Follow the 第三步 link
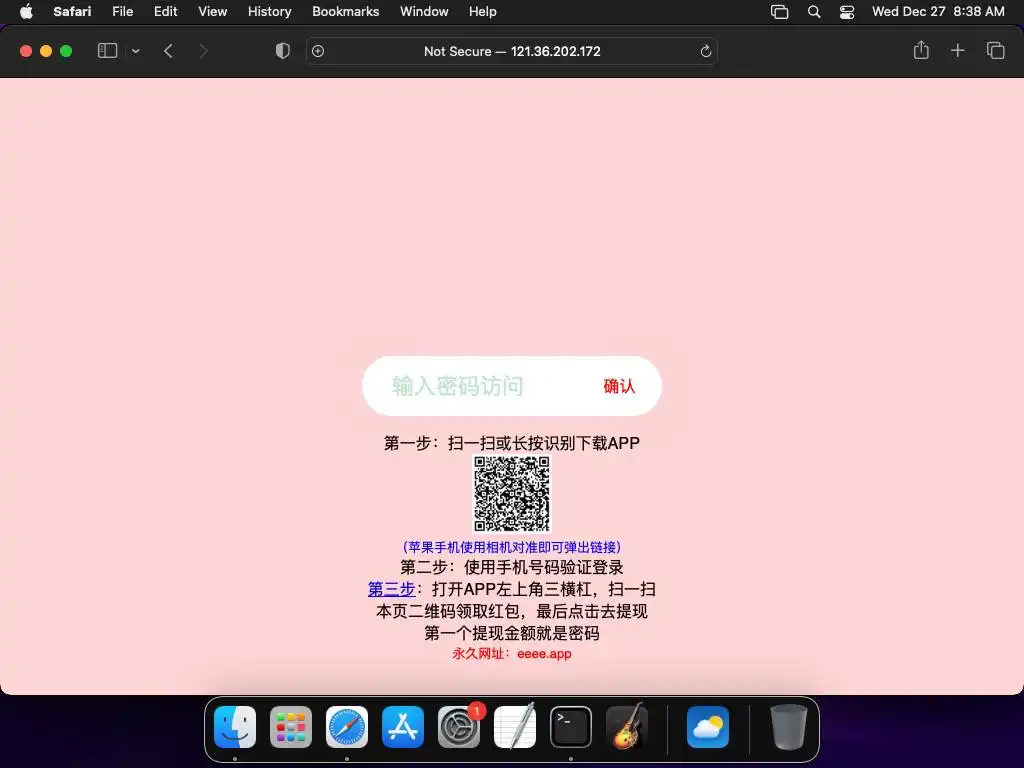Viewport: 1024px width, 768px height. [391, 589]
